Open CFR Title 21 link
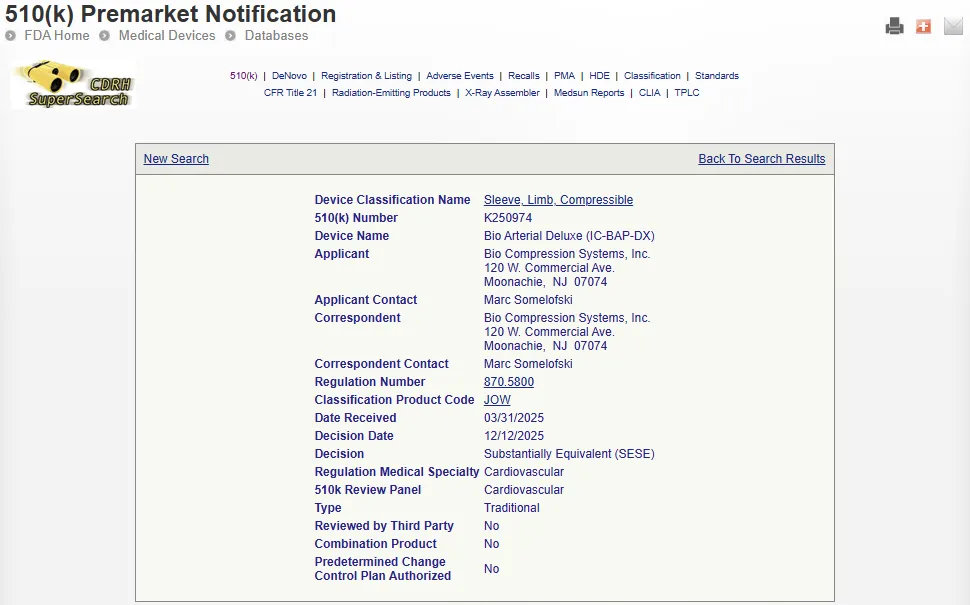 pyautogui.click(x=290, y=93)
